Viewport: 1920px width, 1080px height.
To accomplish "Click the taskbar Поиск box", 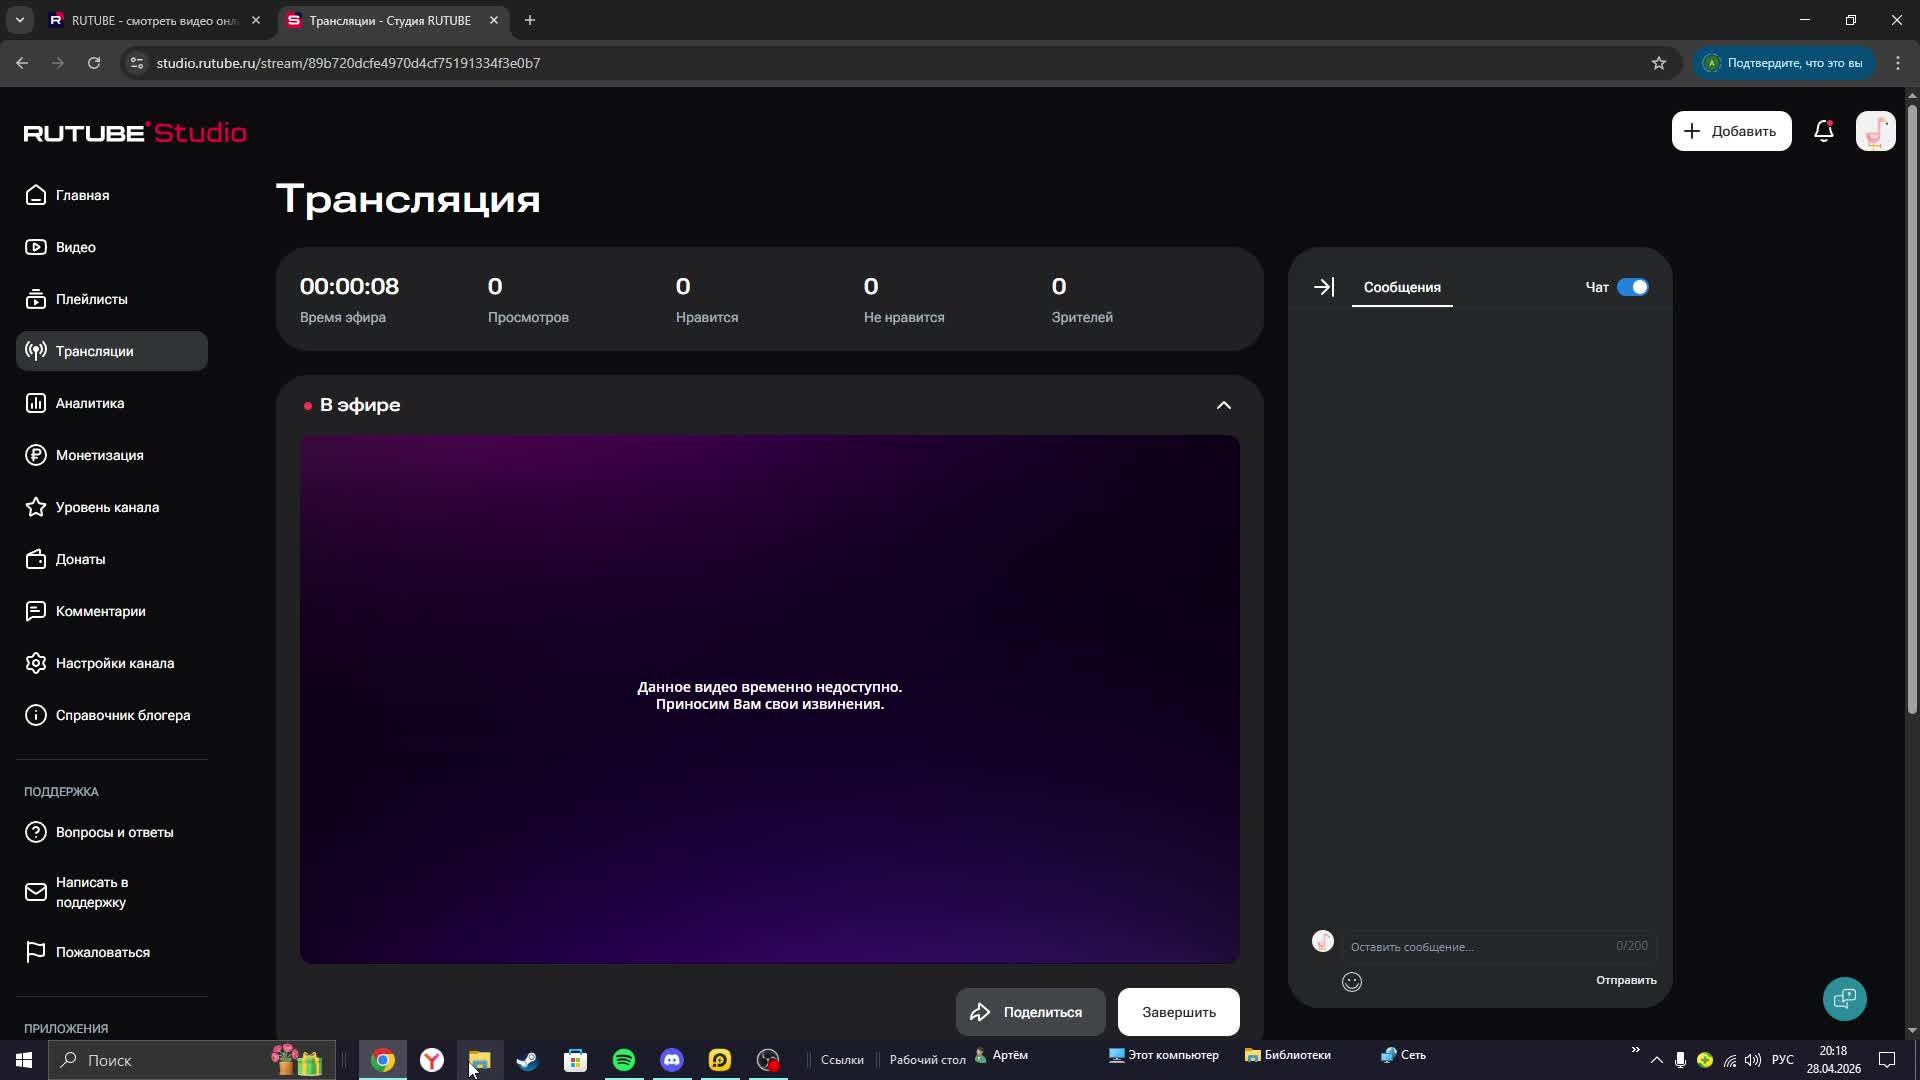I will click(190, 1060).
